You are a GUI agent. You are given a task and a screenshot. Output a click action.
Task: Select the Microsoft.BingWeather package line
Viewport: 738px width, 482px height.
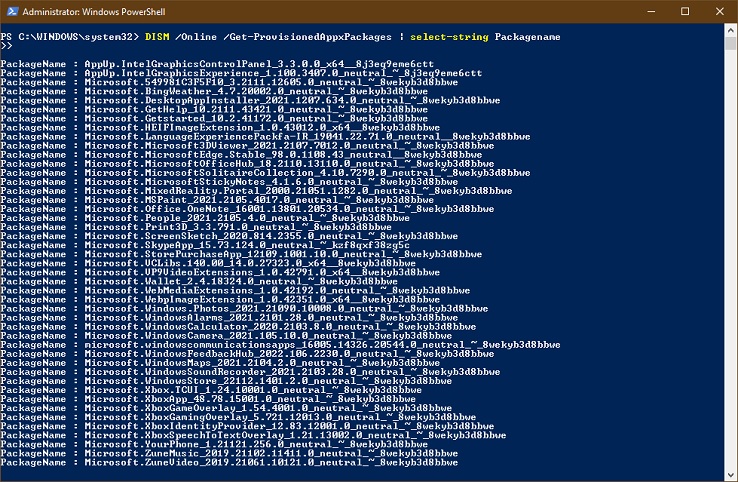click(214, 91)
